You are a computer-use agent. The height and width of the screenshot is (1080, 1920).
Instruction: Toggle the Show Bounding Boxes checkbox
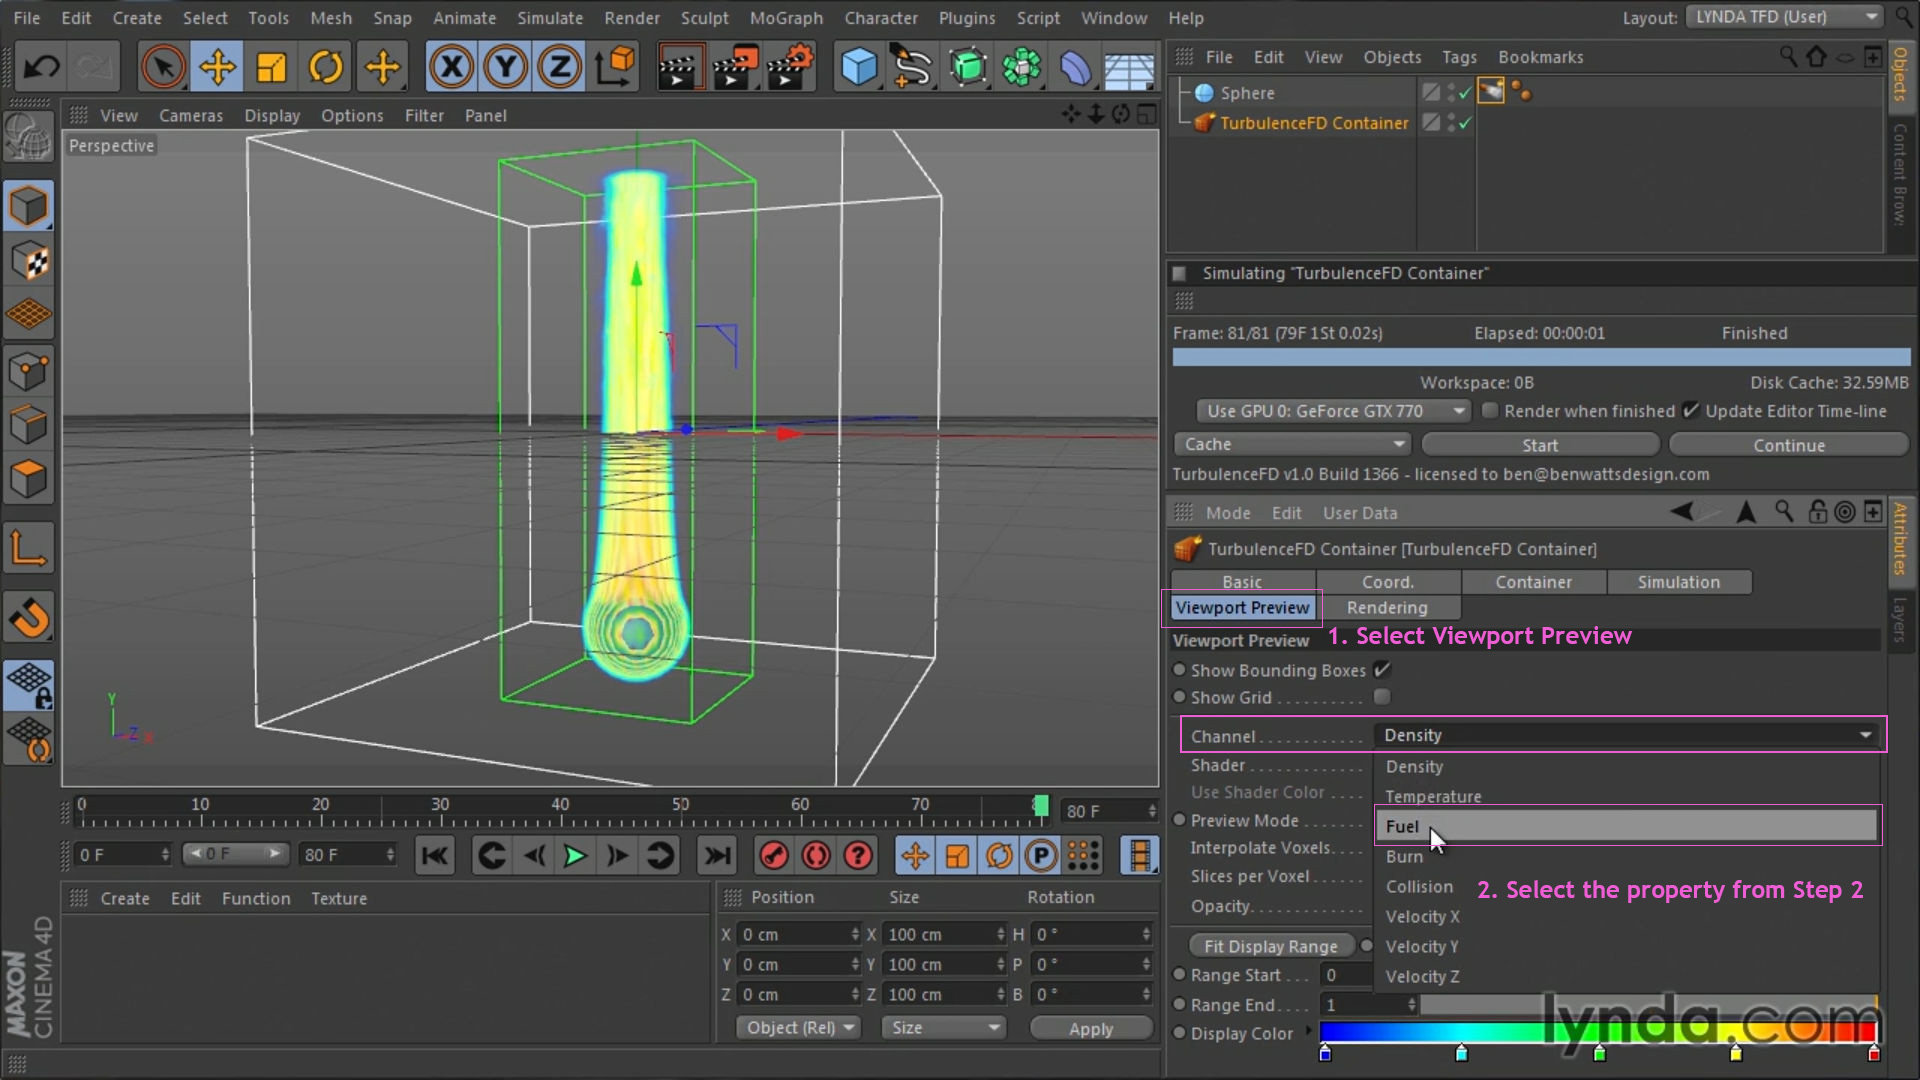click(x=1382, y=670)
